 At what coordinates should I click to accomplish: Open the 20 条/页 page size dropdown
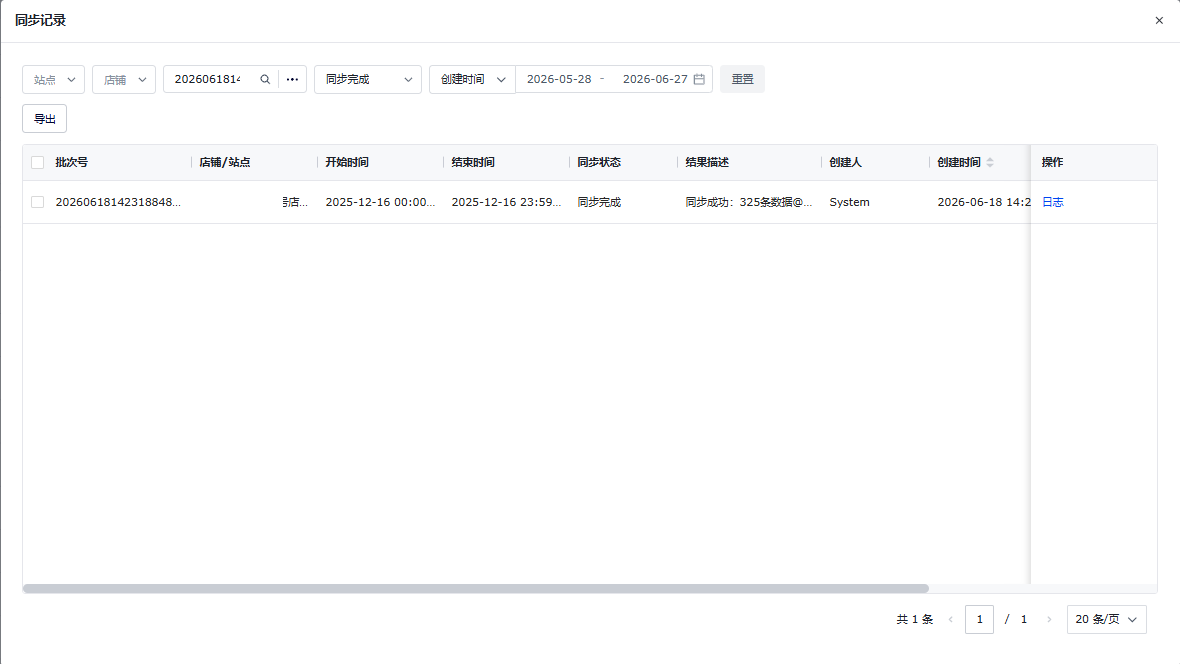coord(1106,620)
